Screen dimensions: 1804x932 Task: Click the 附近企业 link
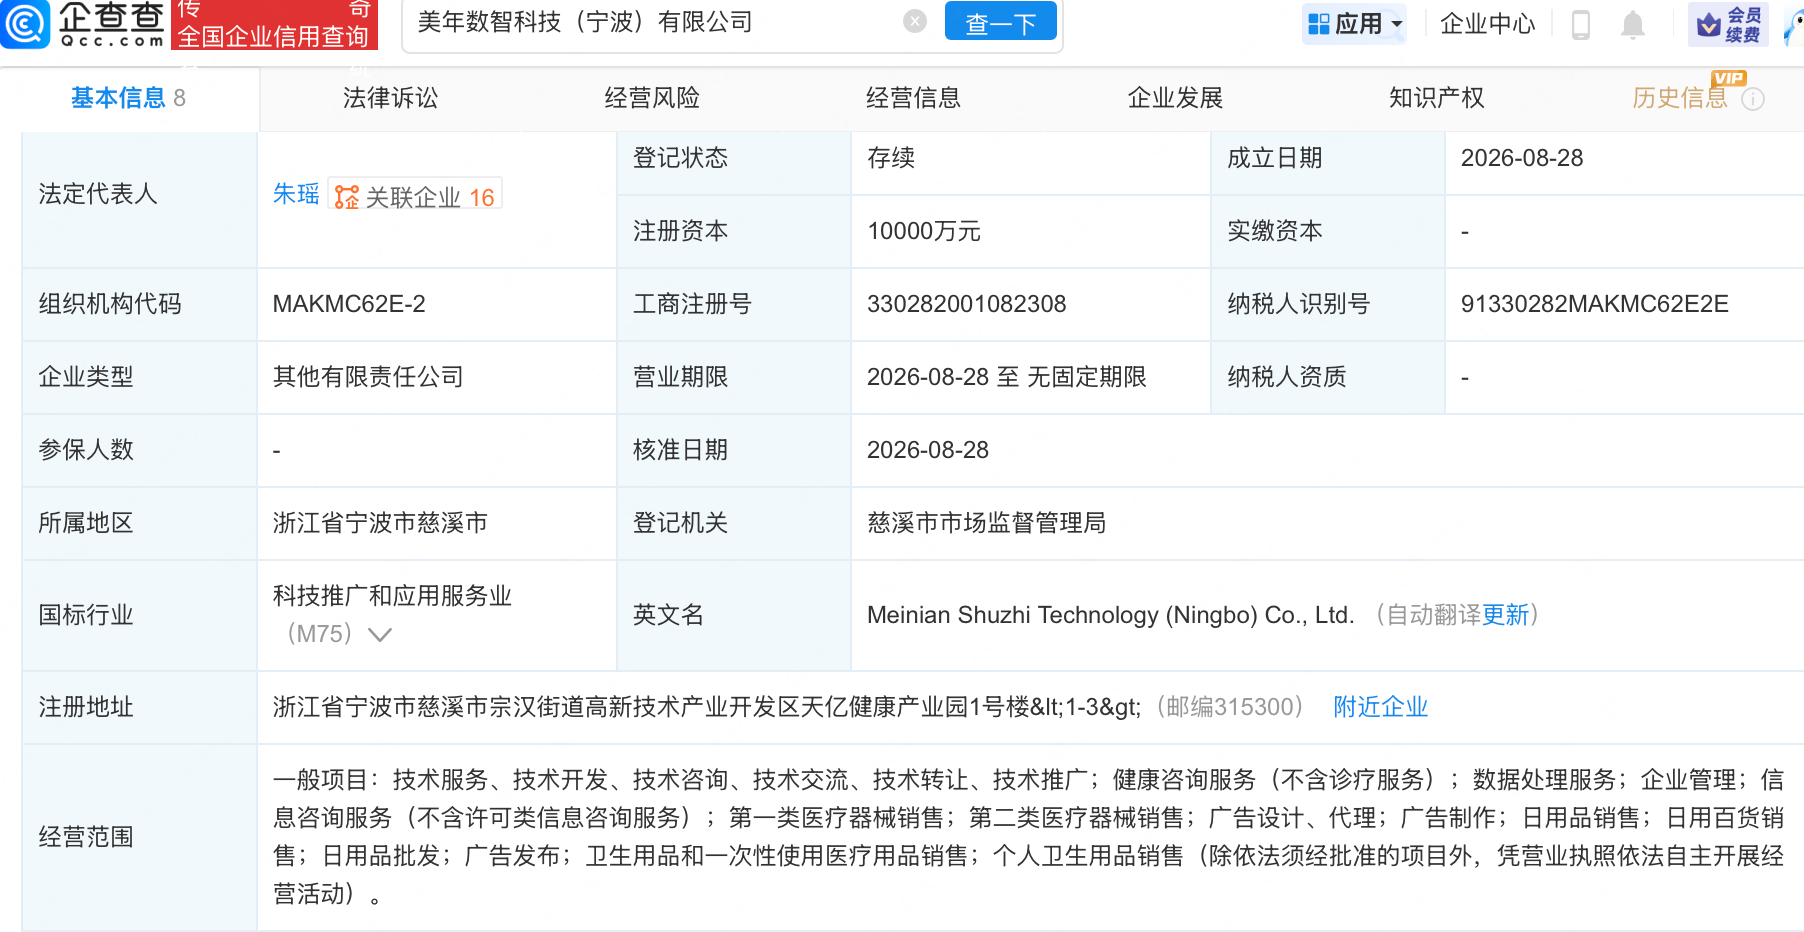(1380, 707)
